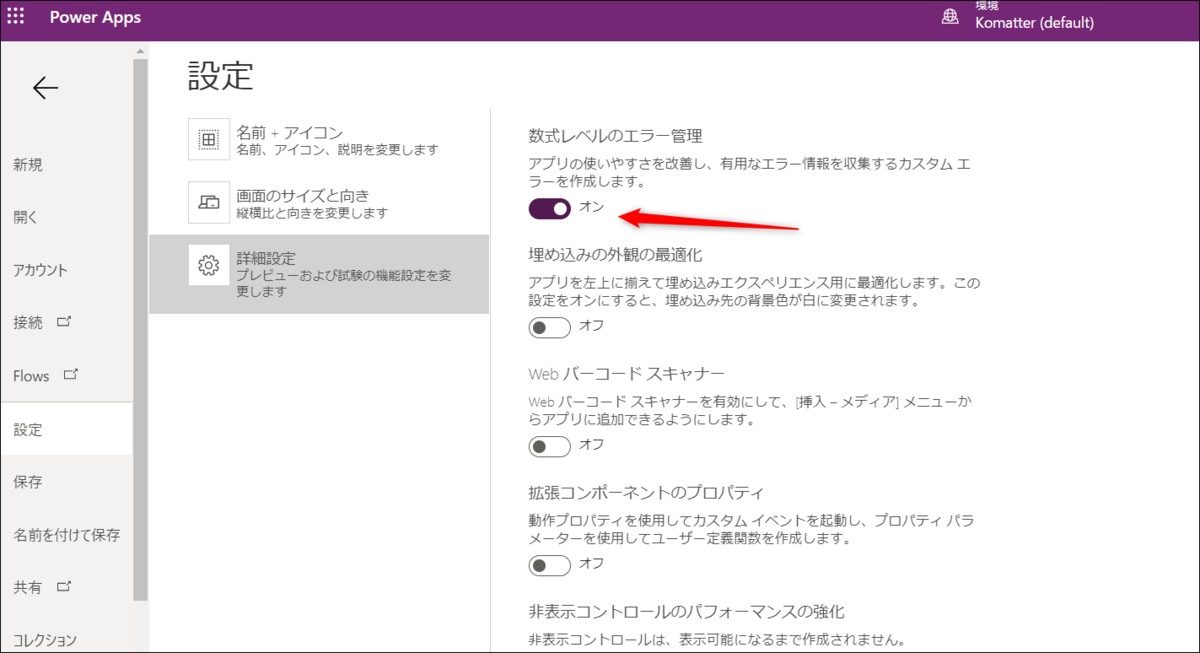Open the app launcher waffle icon
1200x653 pixels.
point(16,17)
